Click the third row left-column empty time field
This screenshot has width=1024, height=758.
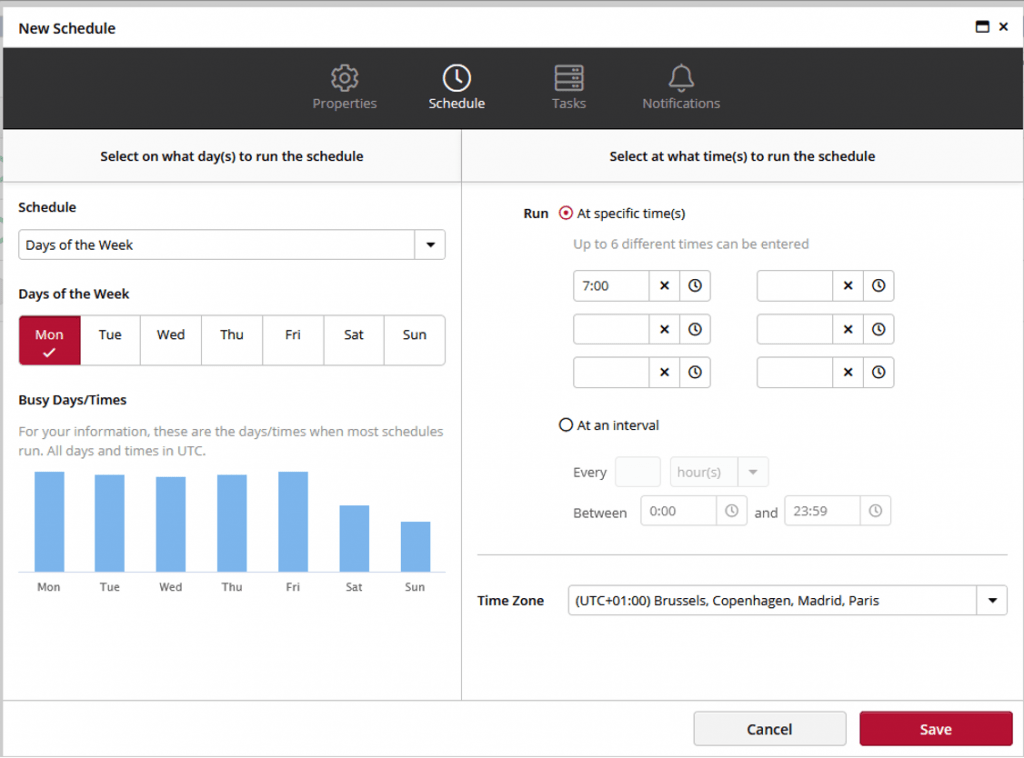click(611, 372)
